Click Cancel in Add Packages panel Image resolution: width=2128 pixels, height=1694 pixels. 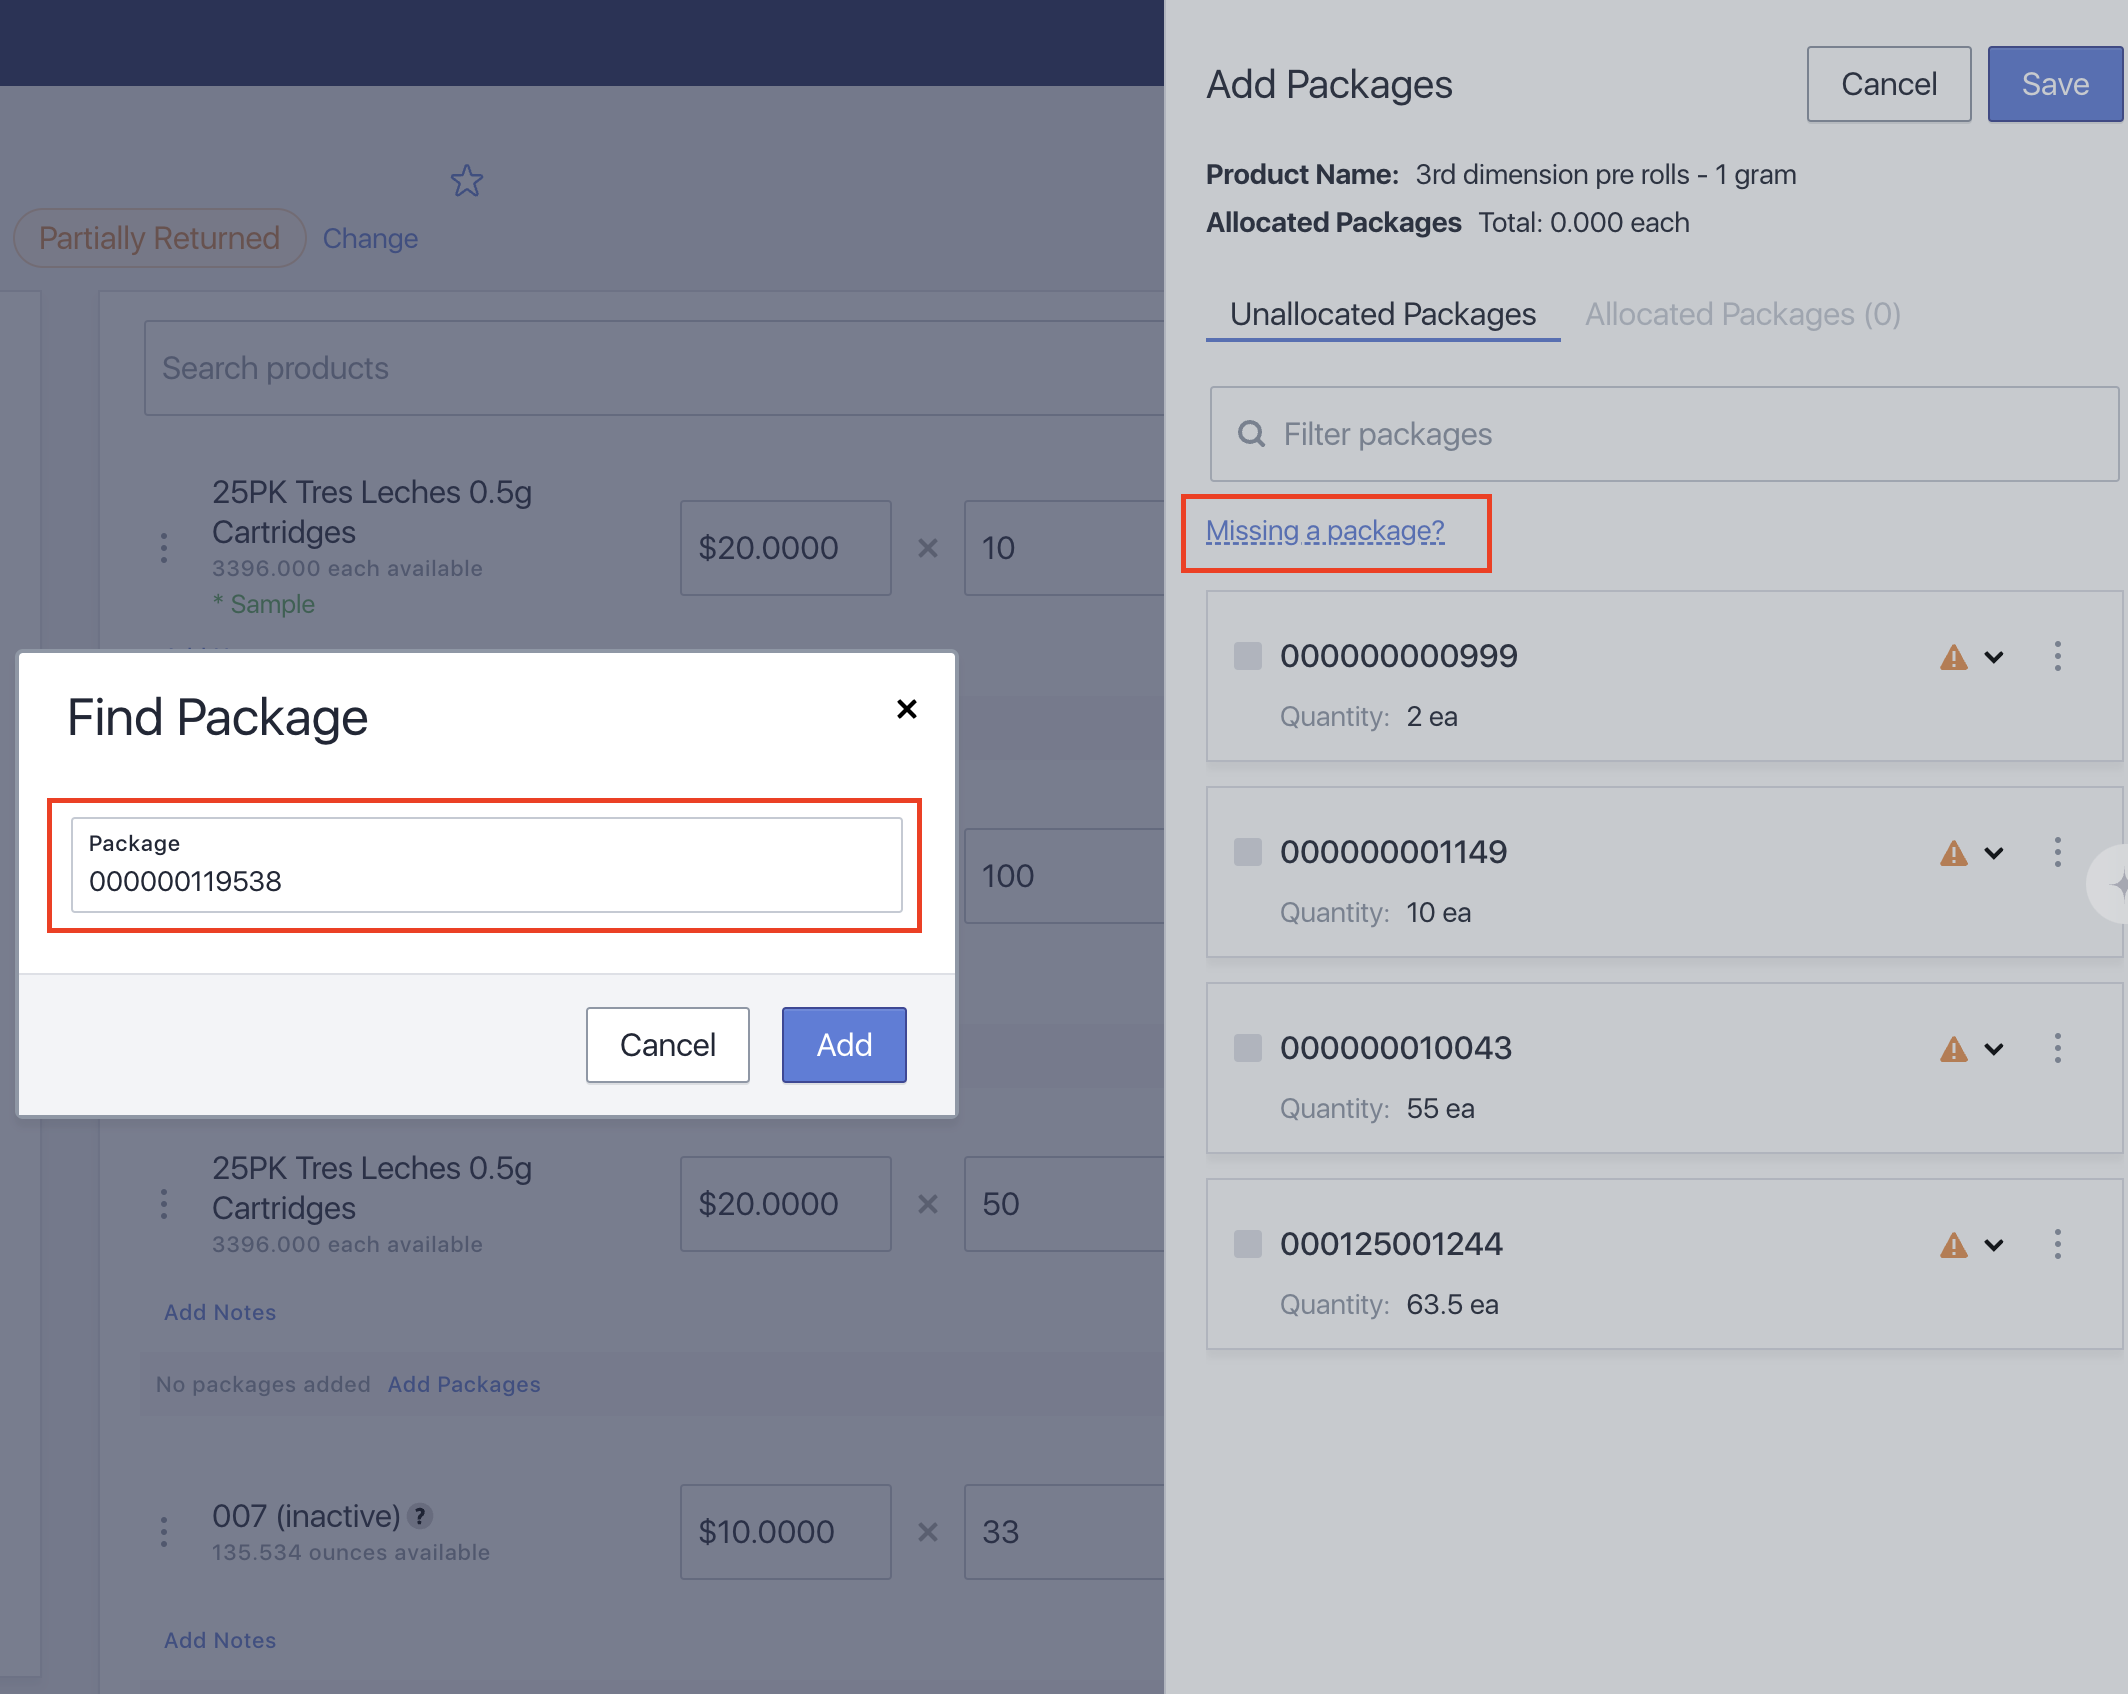pos(1888,84)
